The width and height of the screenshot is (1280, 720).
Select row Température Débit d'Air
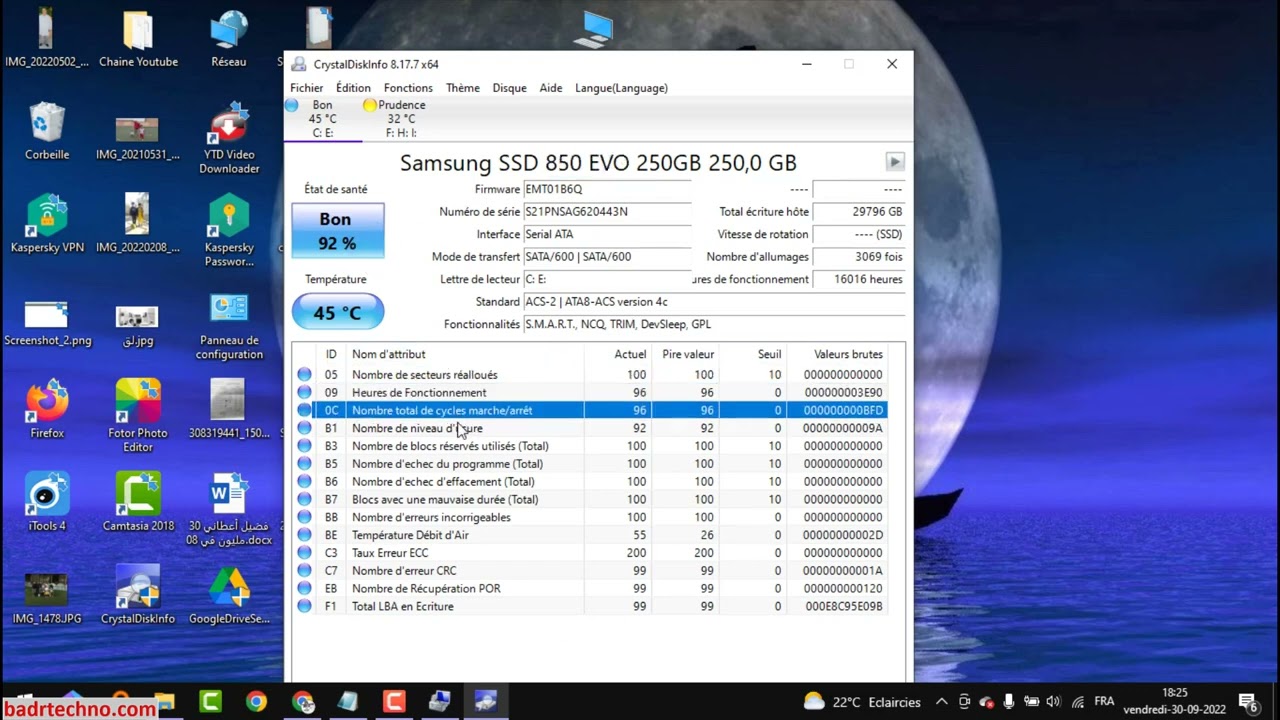590,535
